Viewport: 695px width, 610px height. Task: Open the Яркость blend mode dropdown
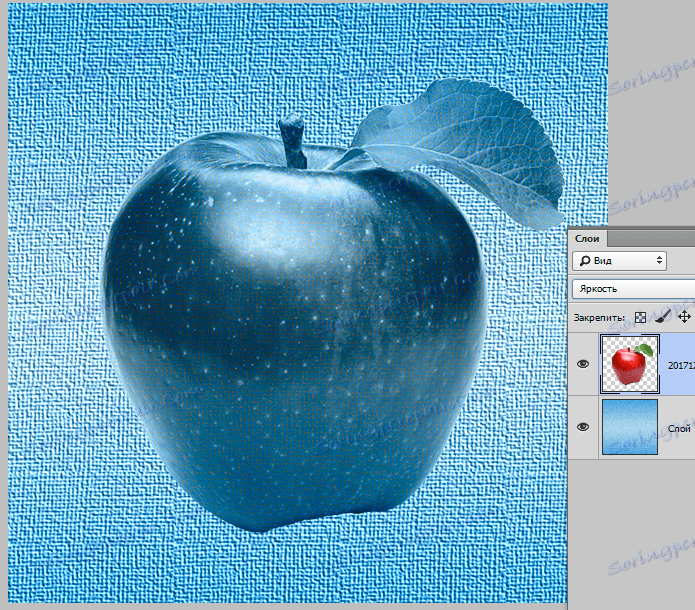tap(633, 289)
